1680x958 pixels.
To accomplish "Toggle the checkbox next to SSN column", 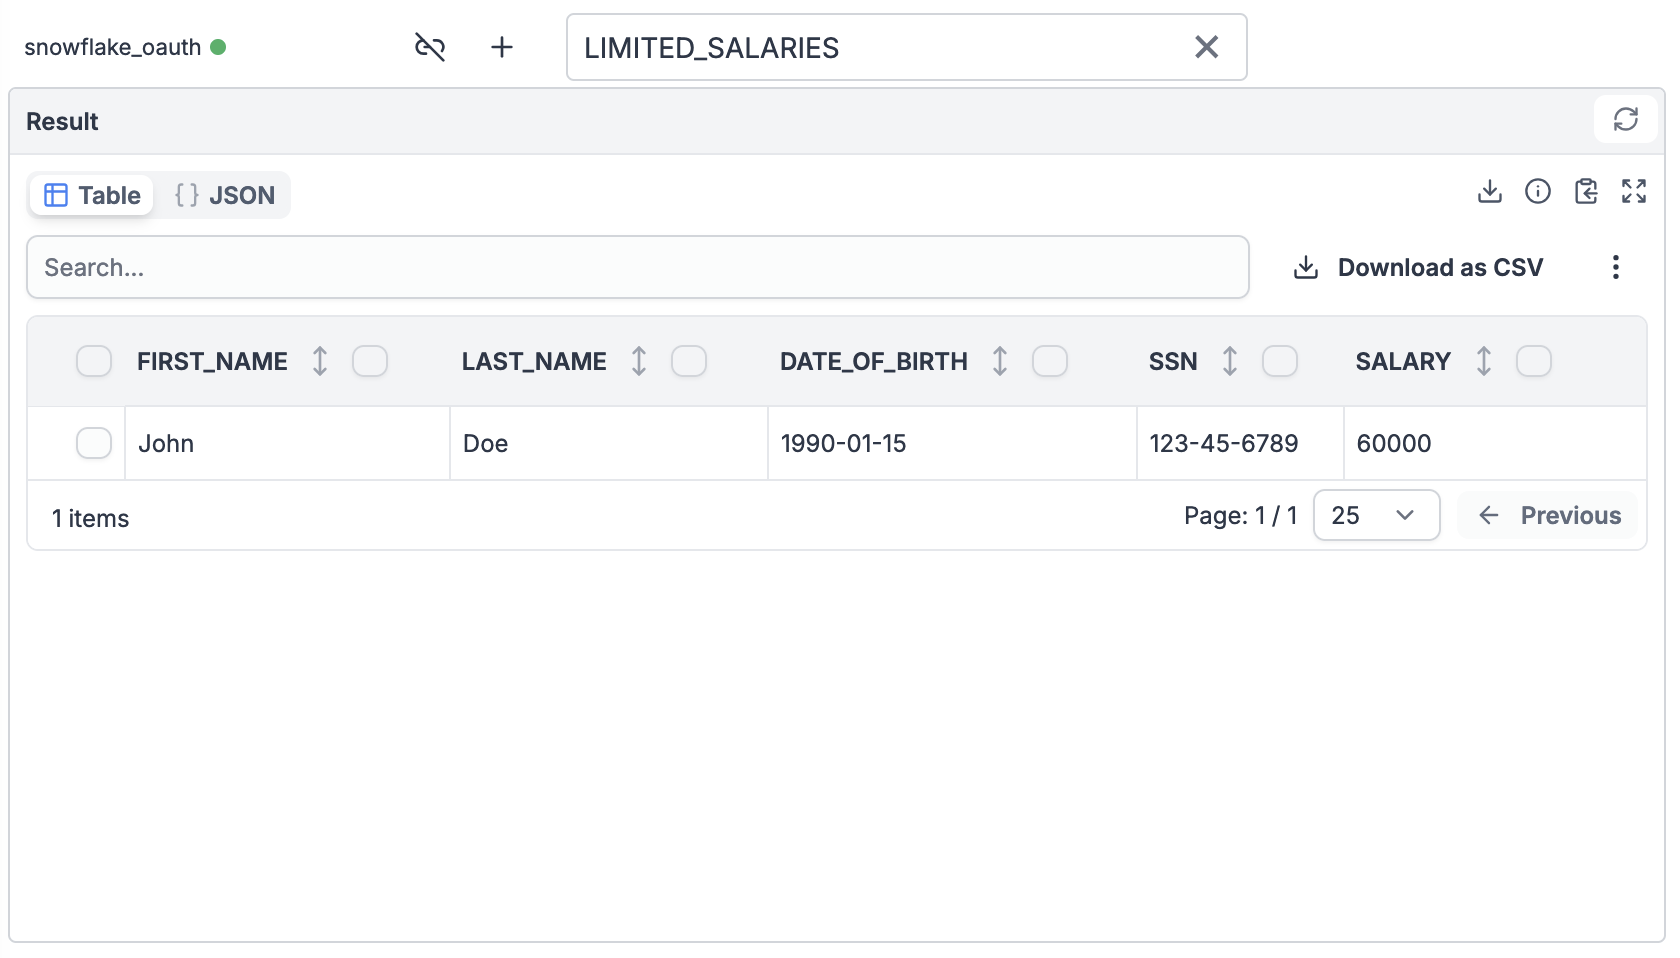I will [1280, 361].
